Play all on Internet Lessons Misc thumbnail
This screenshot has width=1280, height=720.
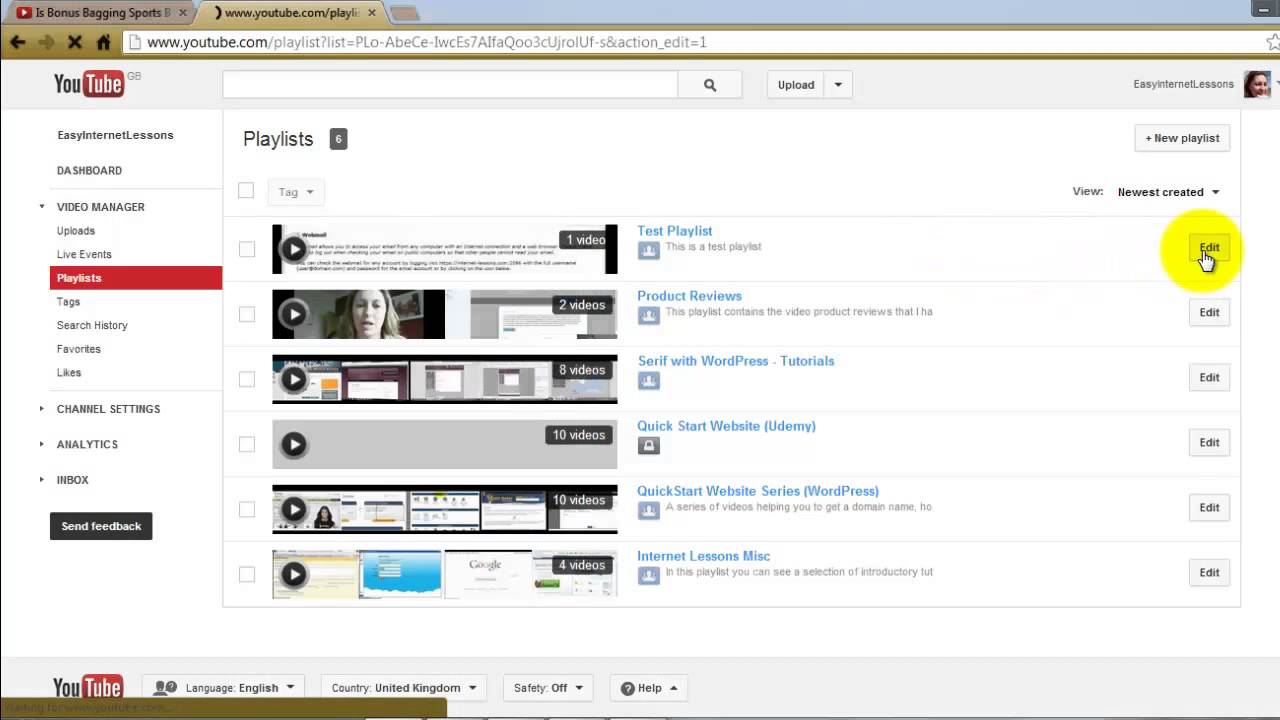tap(293, 574)
